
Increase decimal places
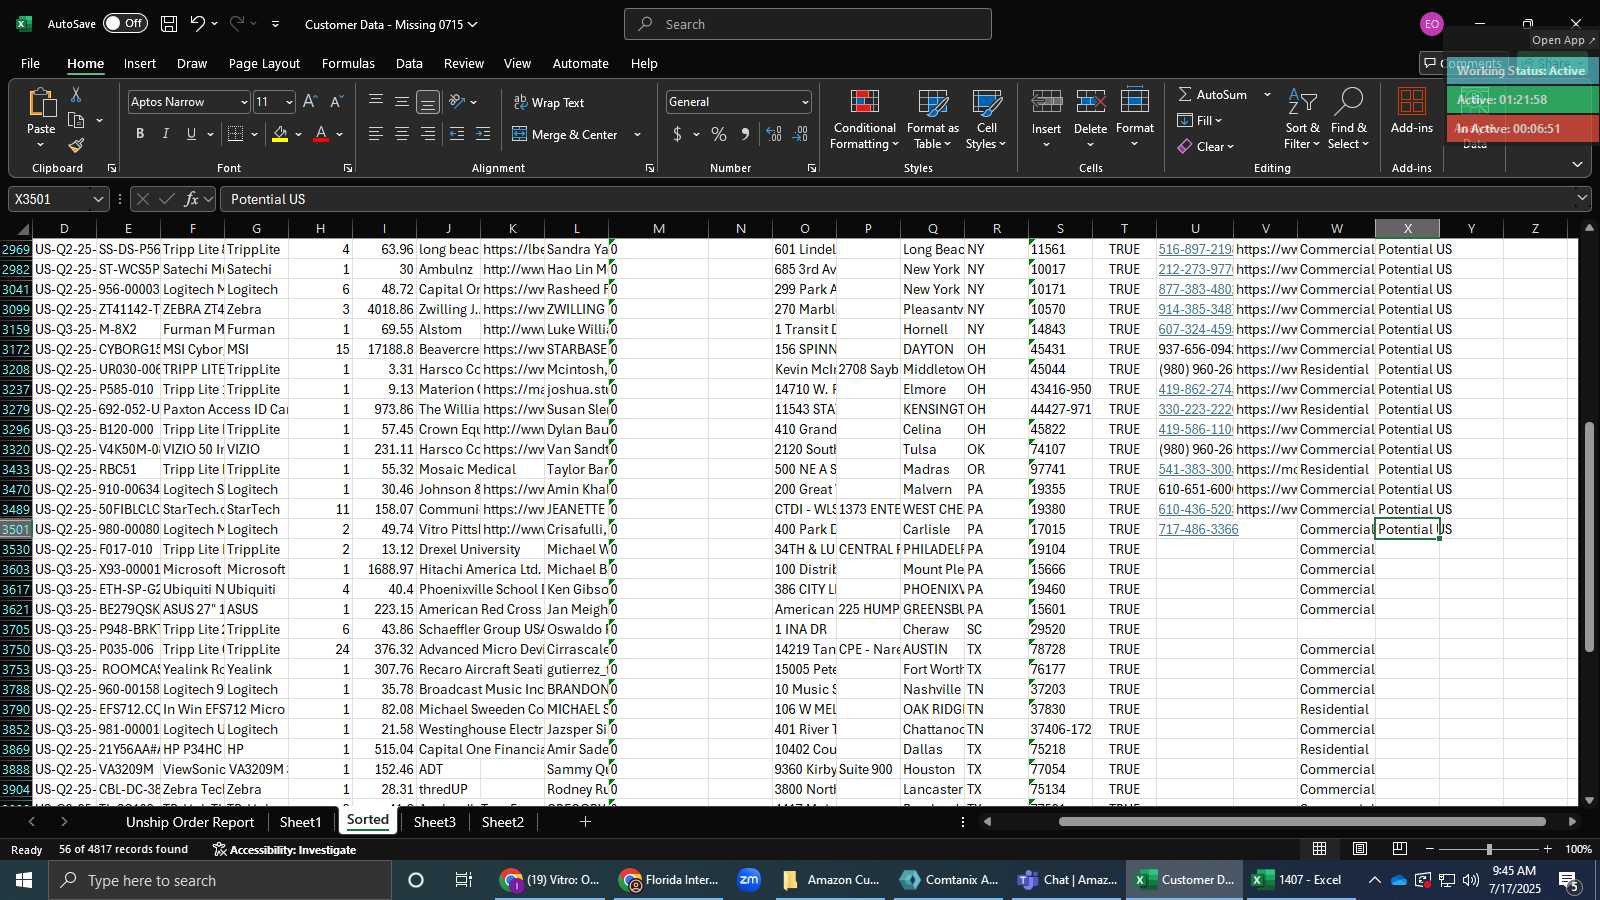[x=774, y=134]
